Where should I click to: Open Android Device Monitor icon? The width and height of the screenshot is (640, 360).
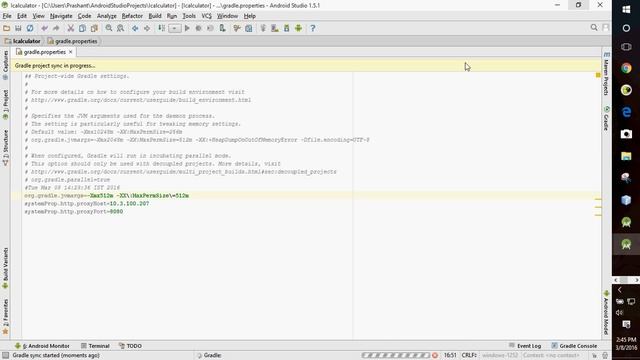(298, 28)
